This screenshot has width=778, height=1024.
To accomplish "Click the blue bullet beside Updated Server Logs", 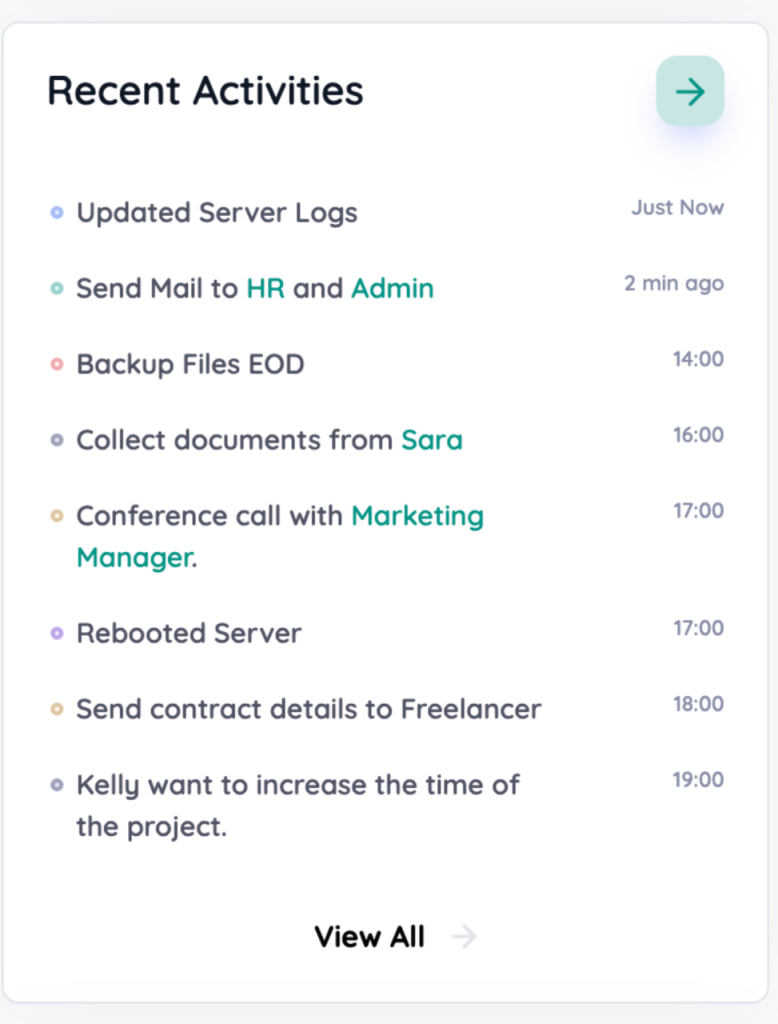I will click(x=57, y=212).
